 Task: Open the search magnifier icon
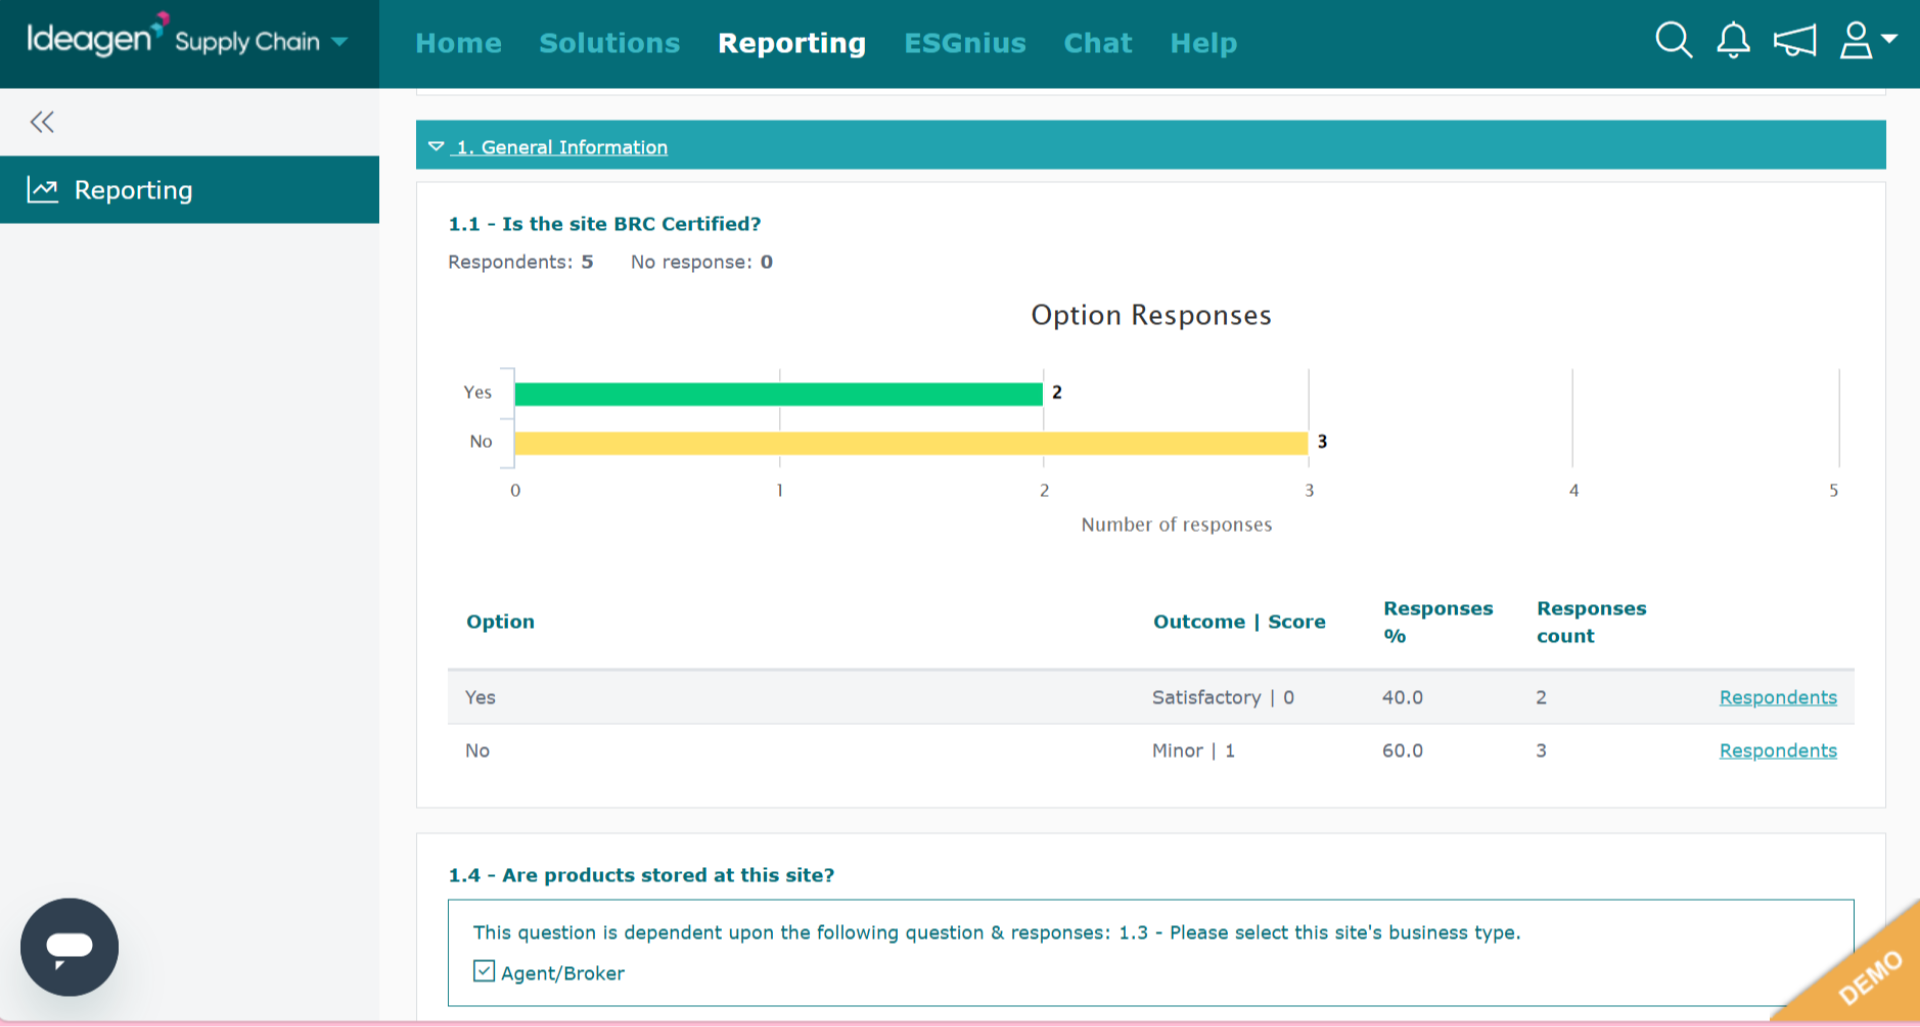click(1673, 41)
